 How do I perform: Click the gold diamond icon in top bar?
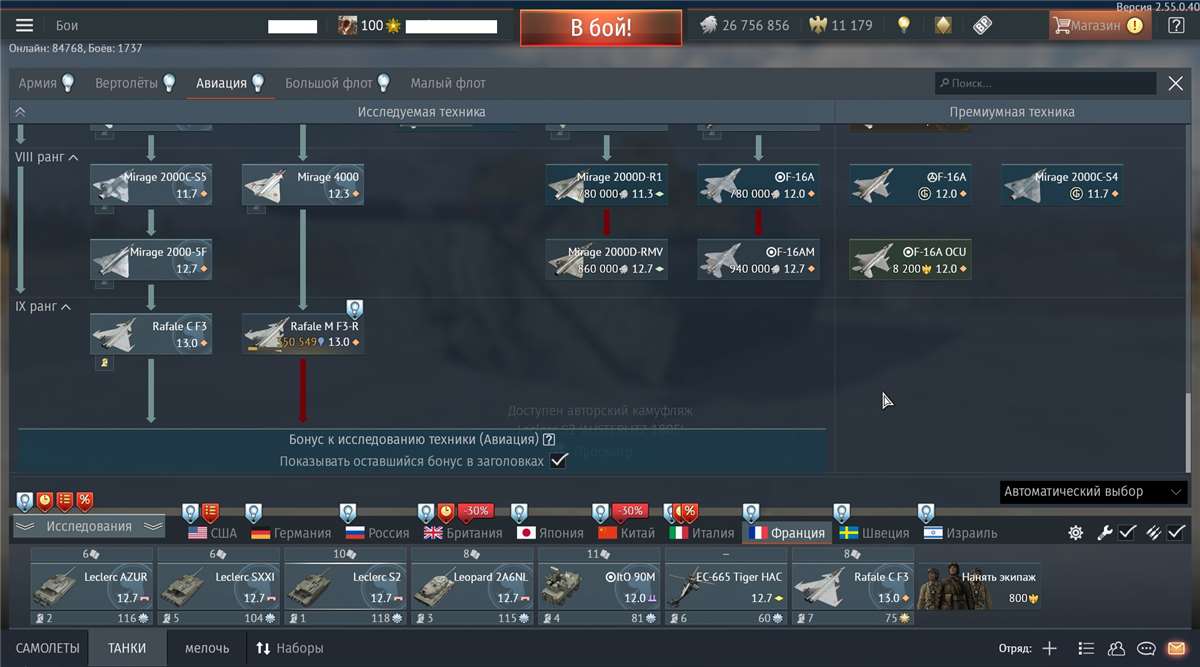(943, 25)
